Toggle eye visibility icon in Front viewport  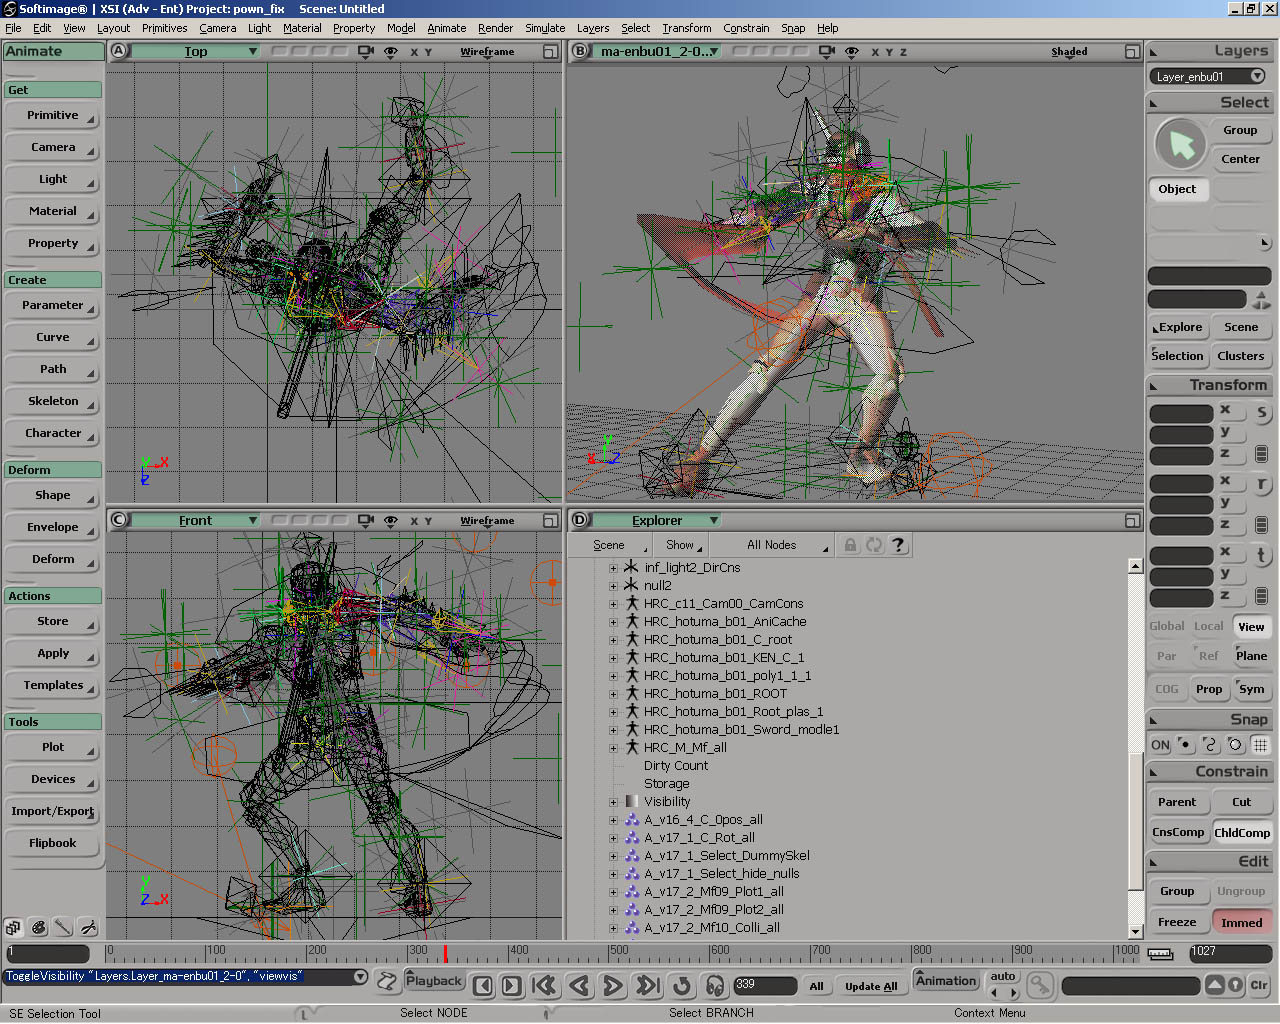[391, 520]
